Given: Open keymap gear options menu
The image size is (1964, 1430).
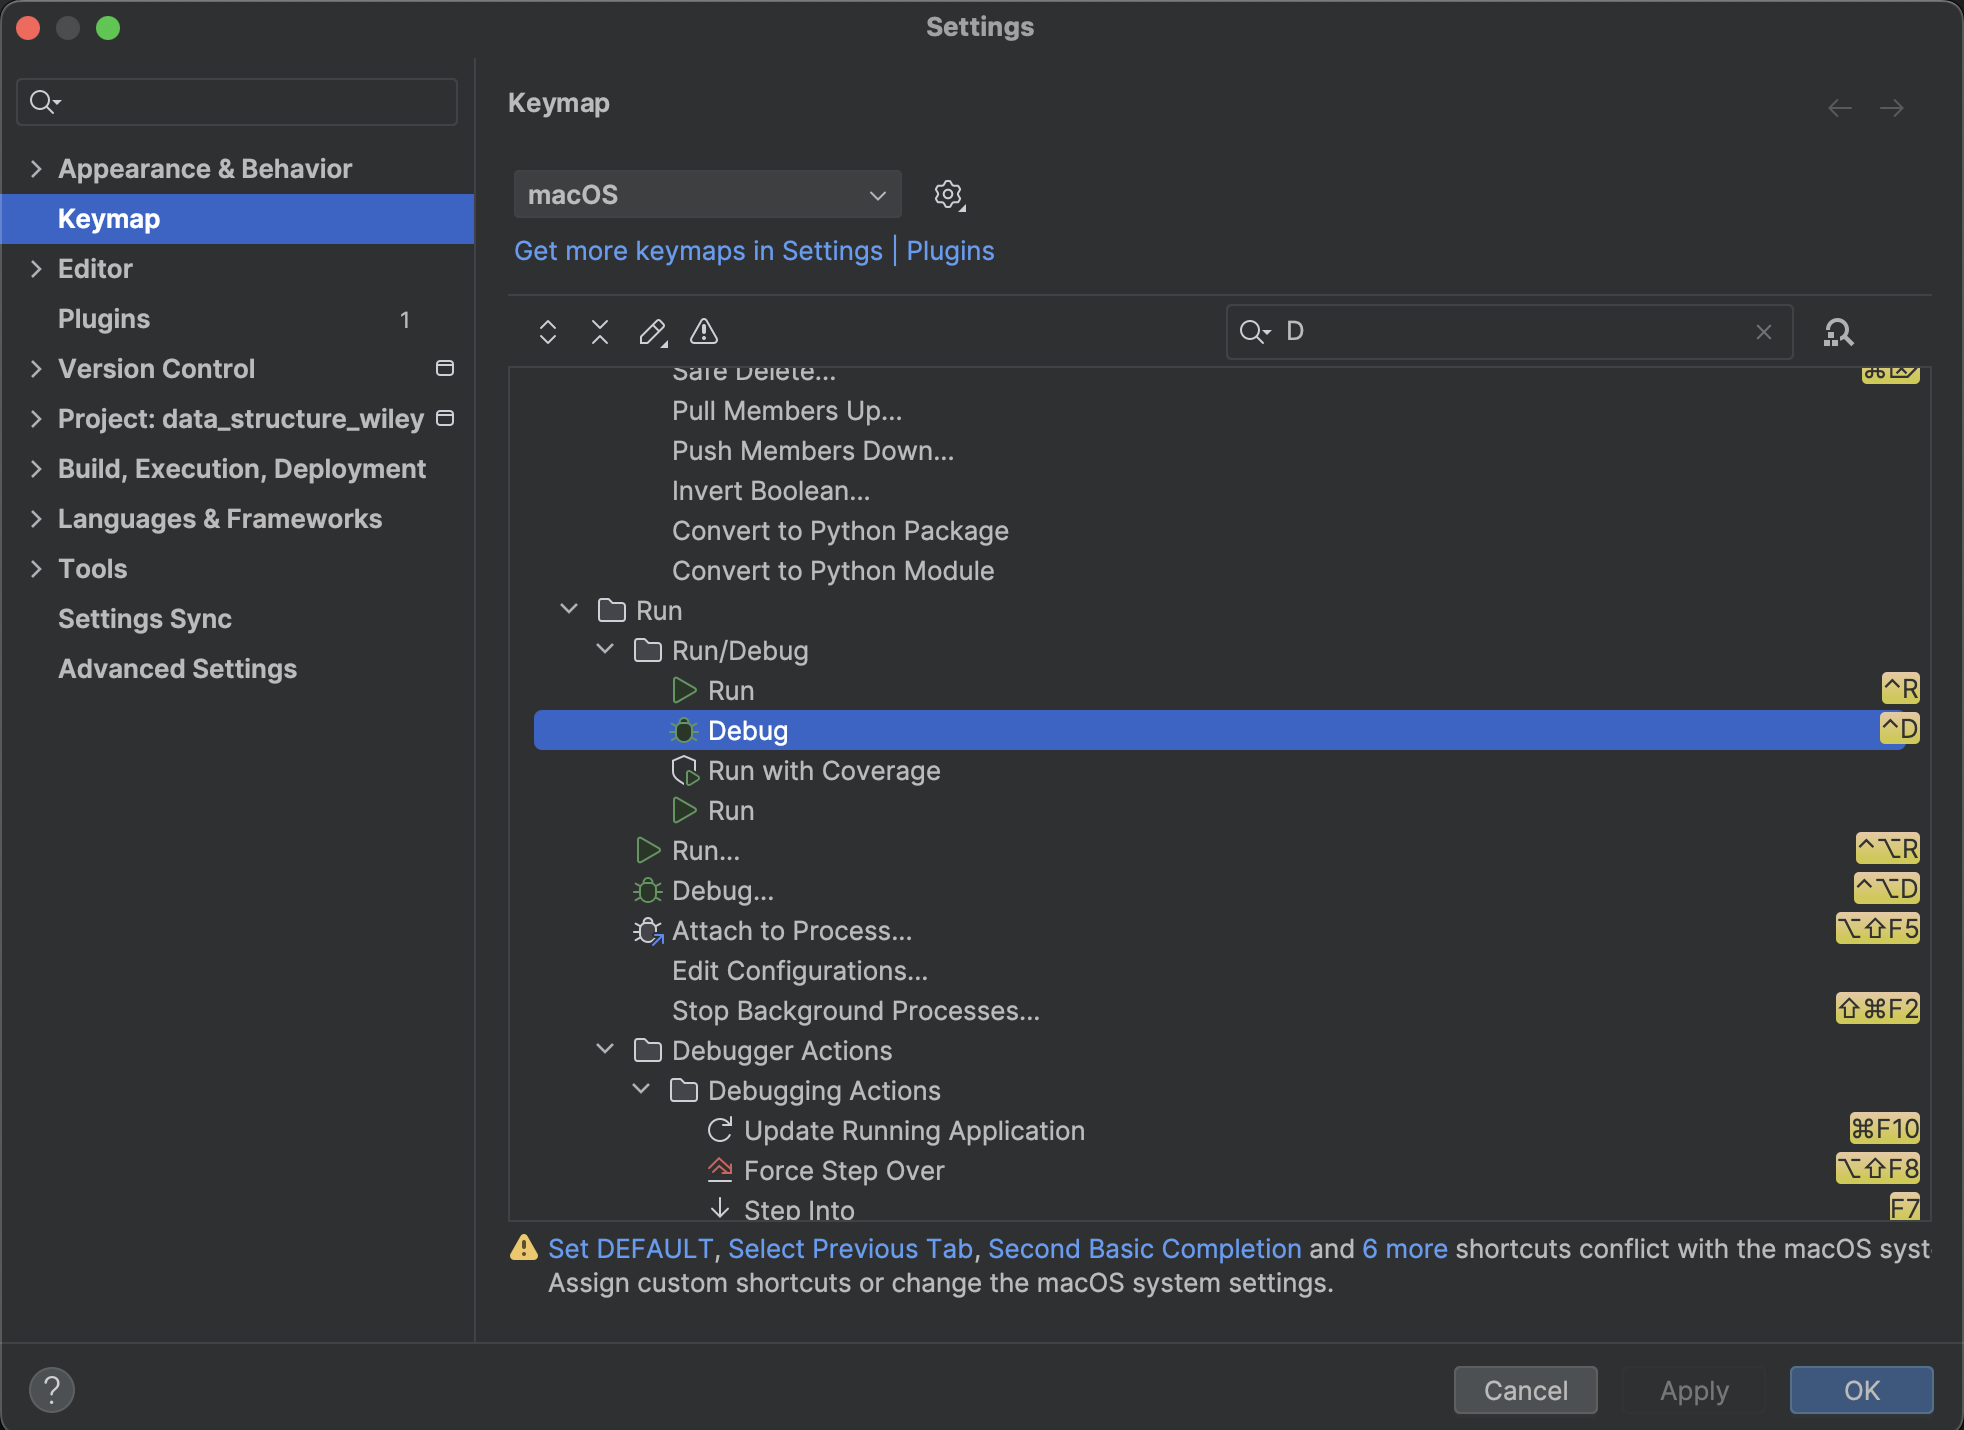Looking at the screenshot, I should (948, 194).
